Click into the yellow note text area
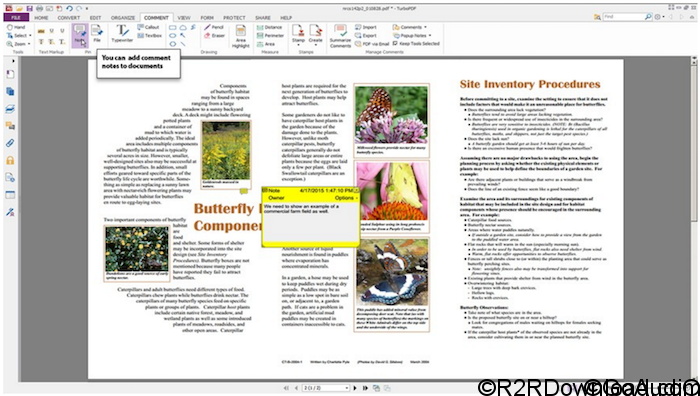 point(311,222)
